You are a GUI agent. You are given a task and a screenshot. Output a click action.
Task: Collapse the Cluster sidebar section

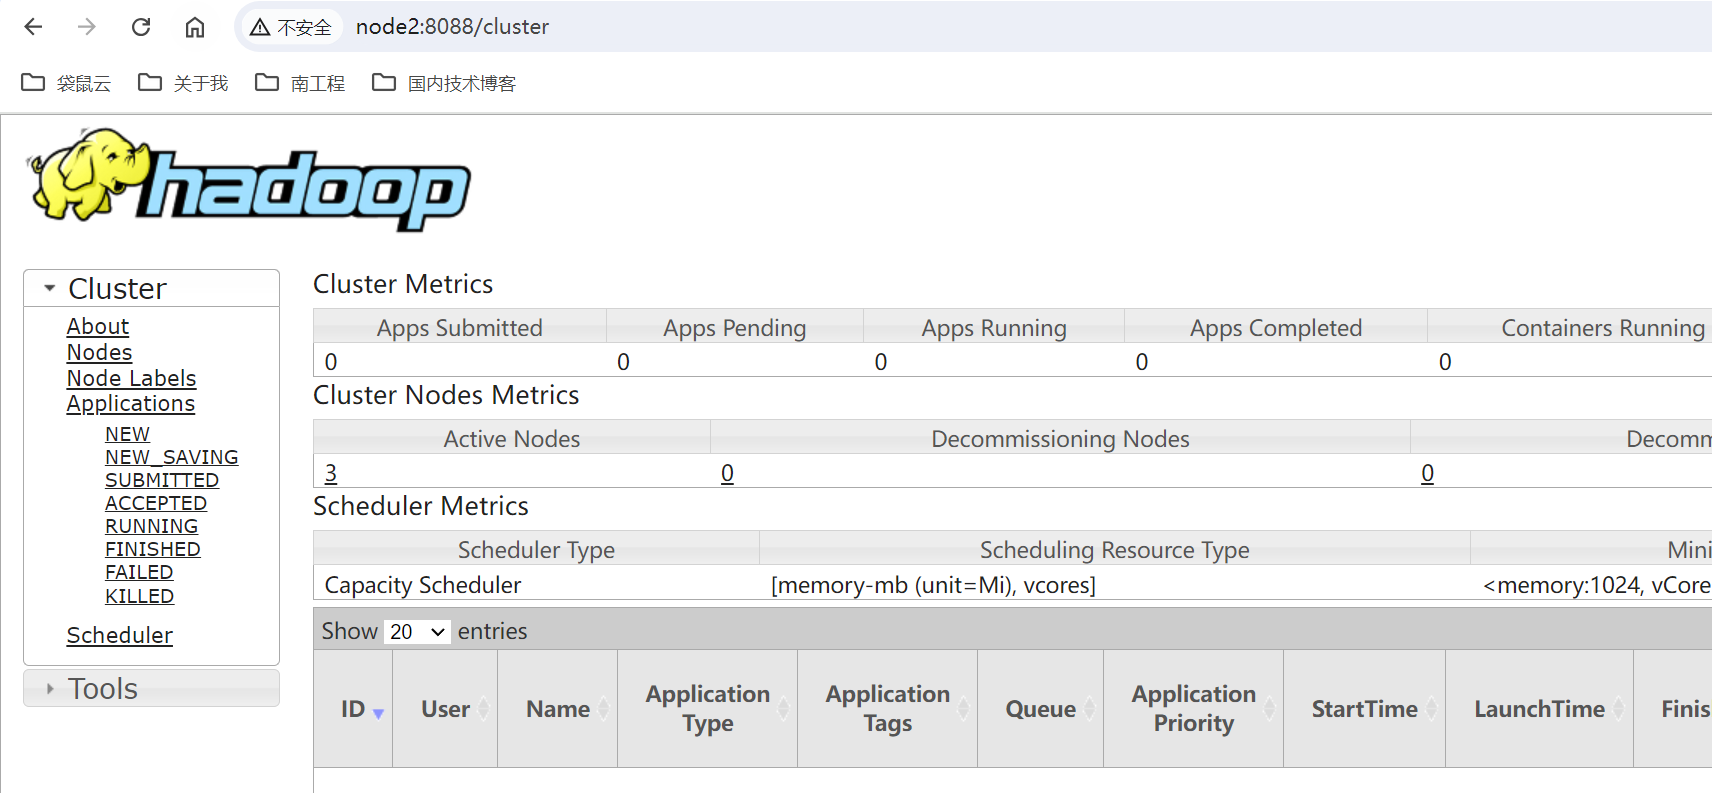tap(151, 288)
